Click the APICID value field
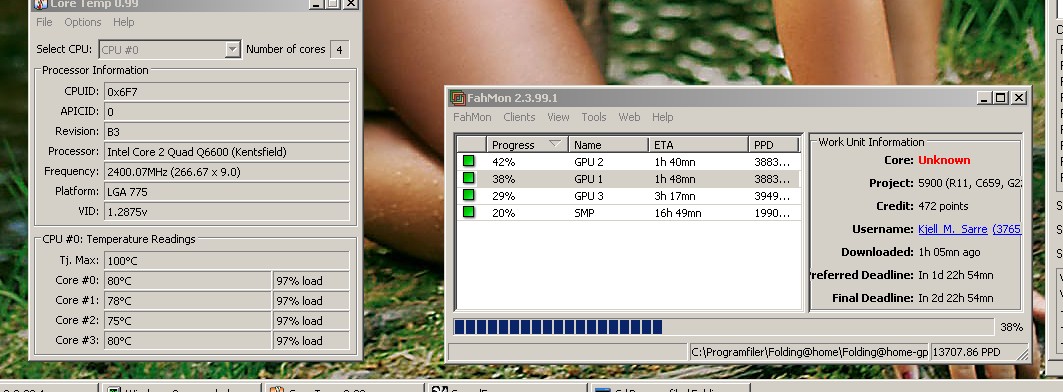 coord(226,111)
